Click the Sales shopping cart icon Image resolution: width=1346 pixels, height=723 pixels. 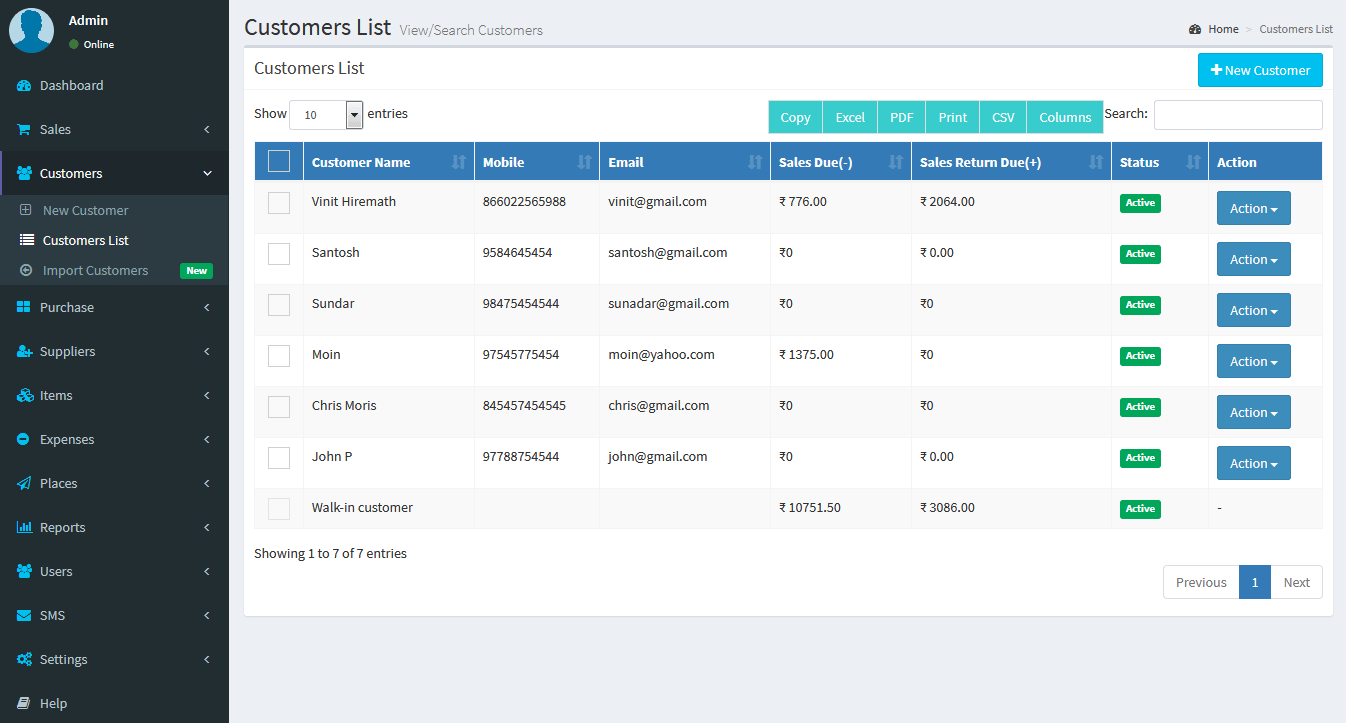[x=24, y=130]
